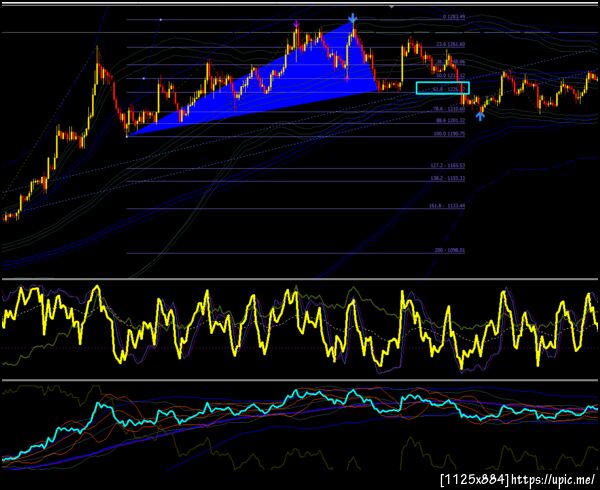The image size is (600, 490).
Task: Click the 0 Fibonacci level label at top
Action: (x=454, y=17)
